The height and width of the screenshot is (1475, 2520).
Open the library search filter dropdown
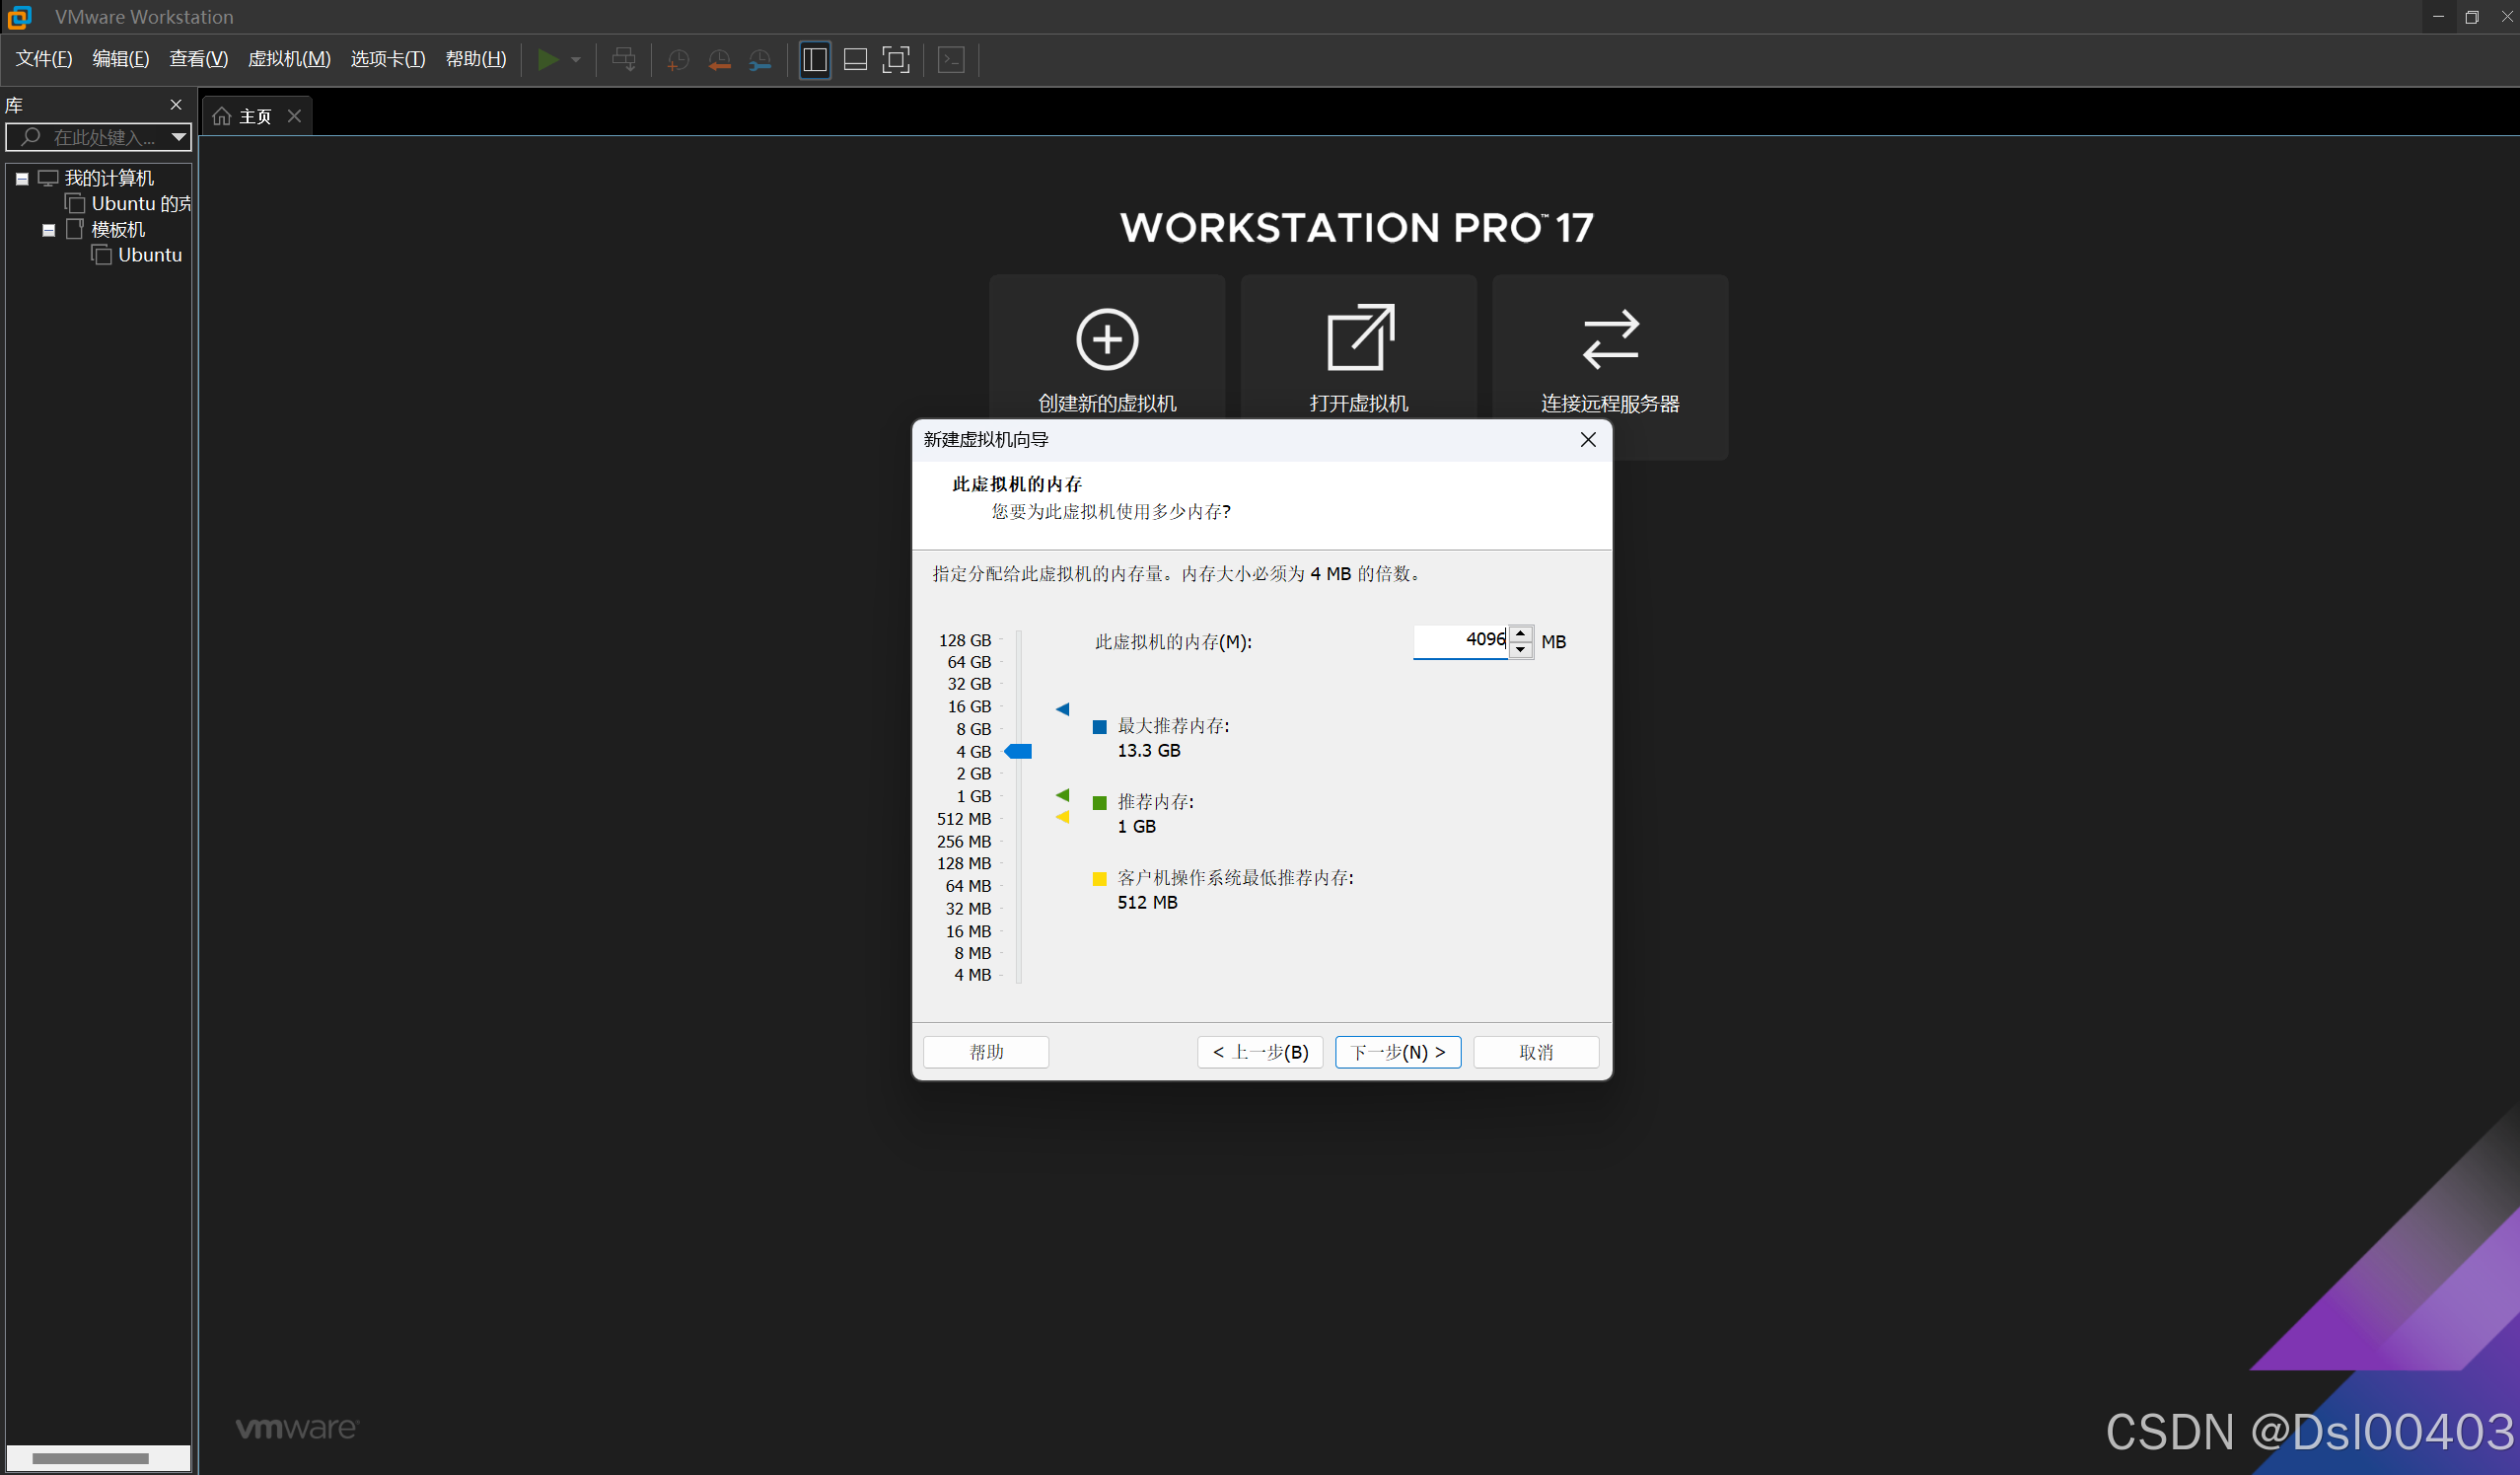click(x=178, y=137)
